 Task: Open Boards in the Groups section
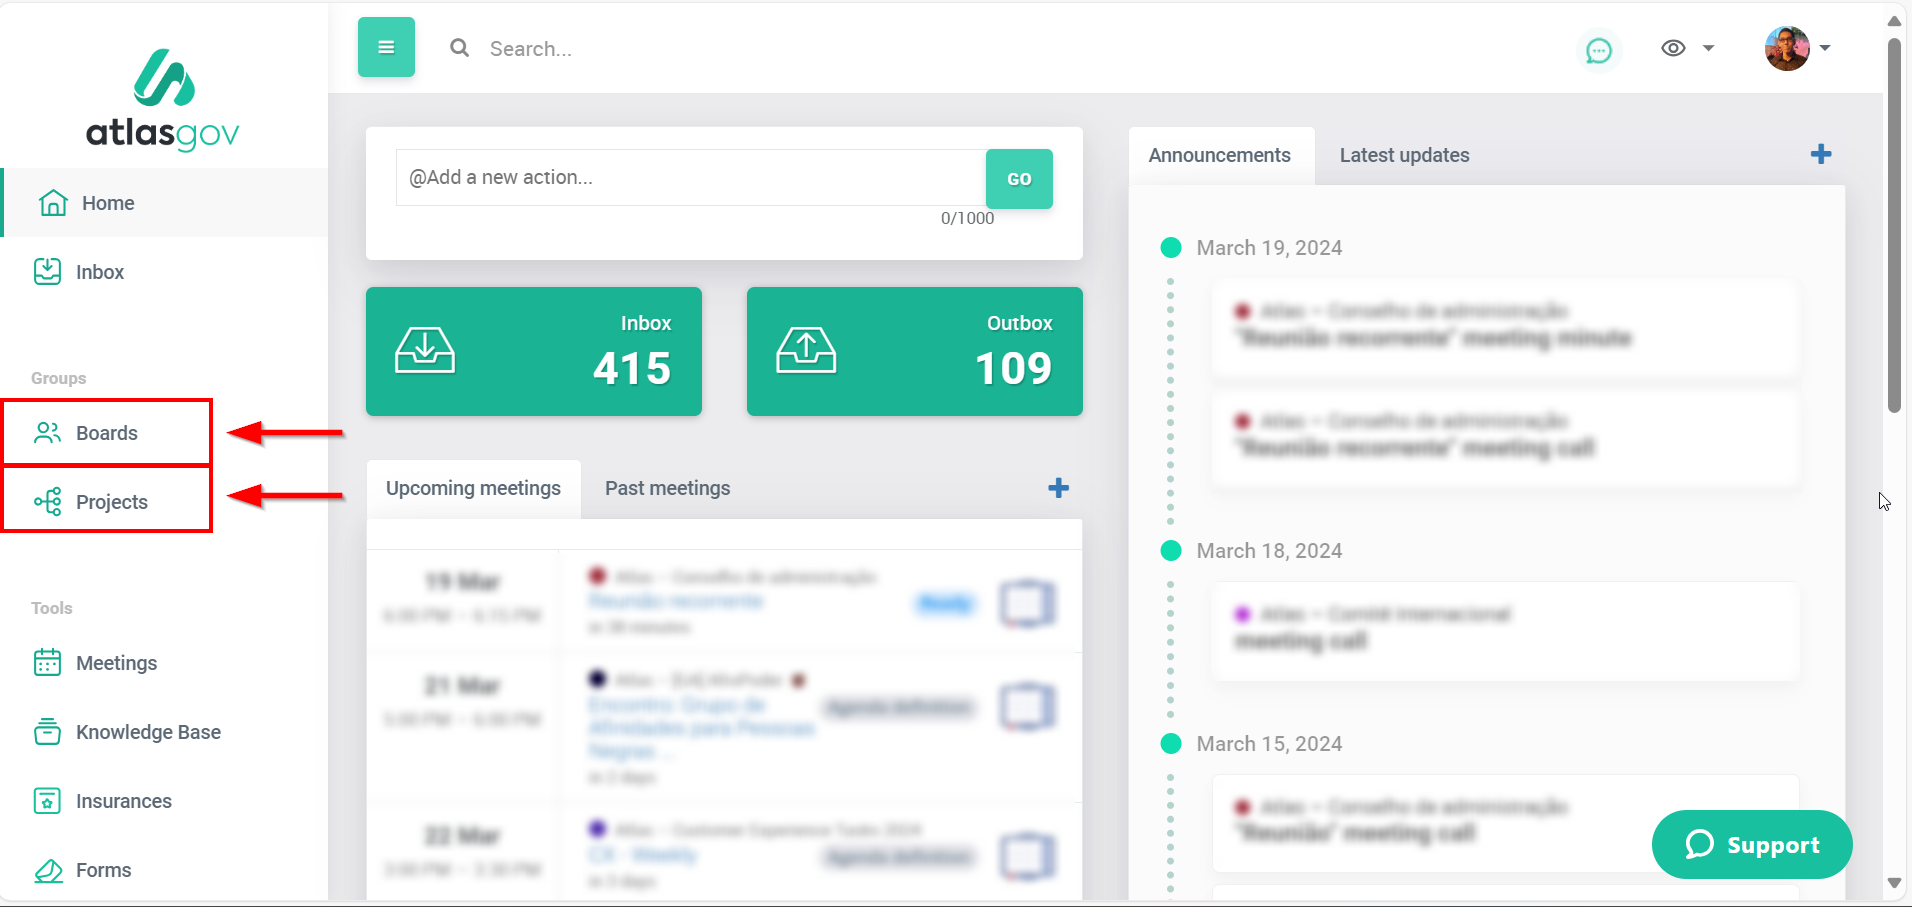106,433
